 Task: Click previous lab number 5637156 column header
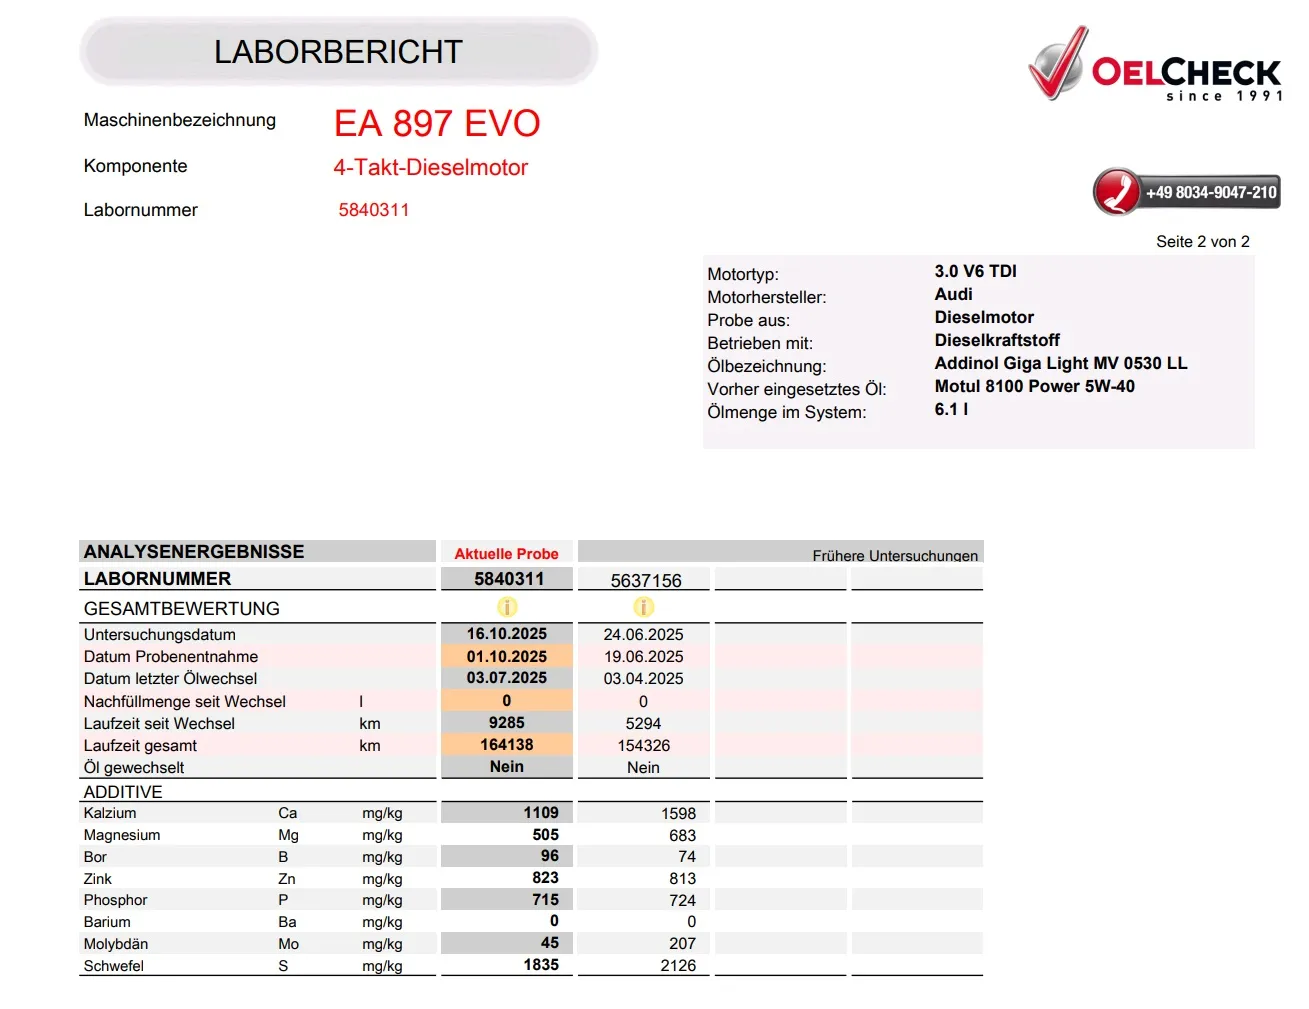pyautogui.click(x=645, y=580)
